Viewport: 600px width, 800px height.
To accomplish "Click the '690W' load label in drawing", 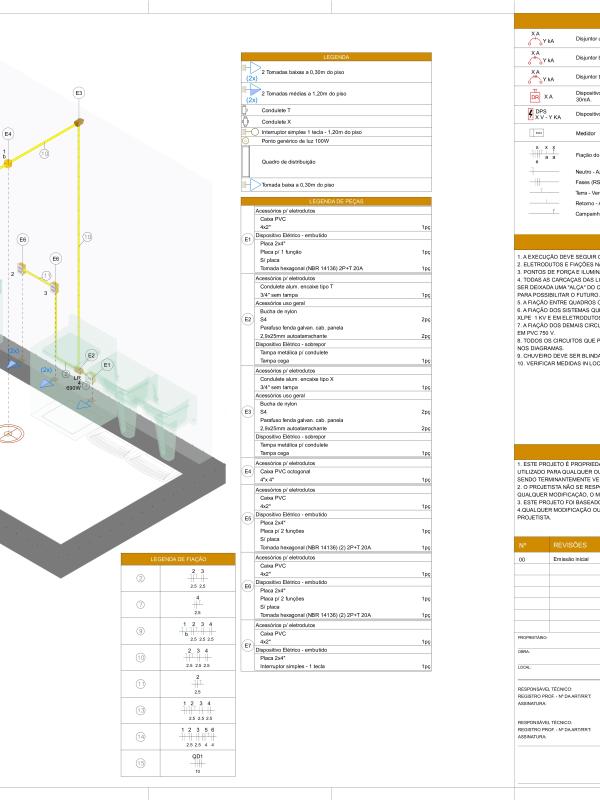I will coord(73,388).
